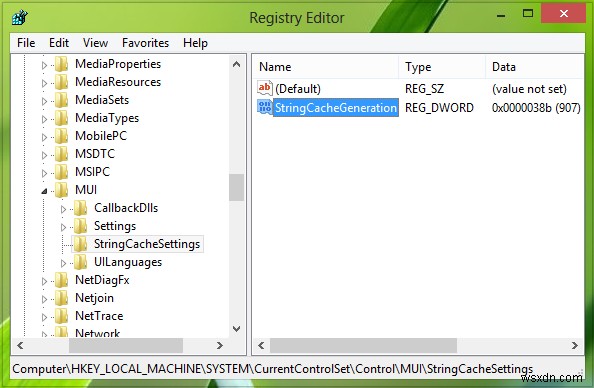Click the MUI folder icon

coord(61,190)
